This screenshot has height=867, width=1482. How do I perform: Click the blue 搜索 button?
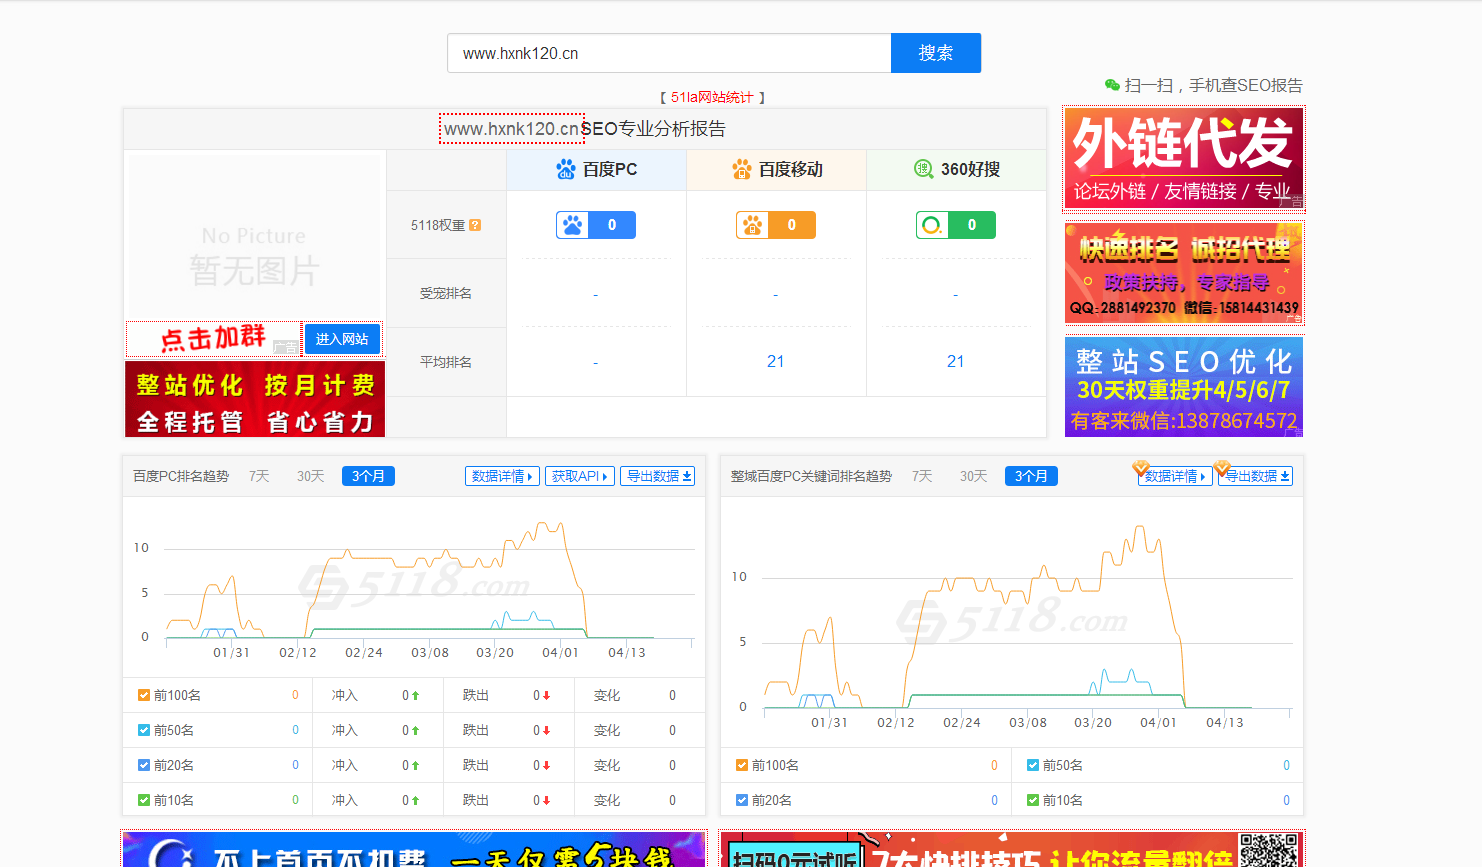click(x=936, y=53)
